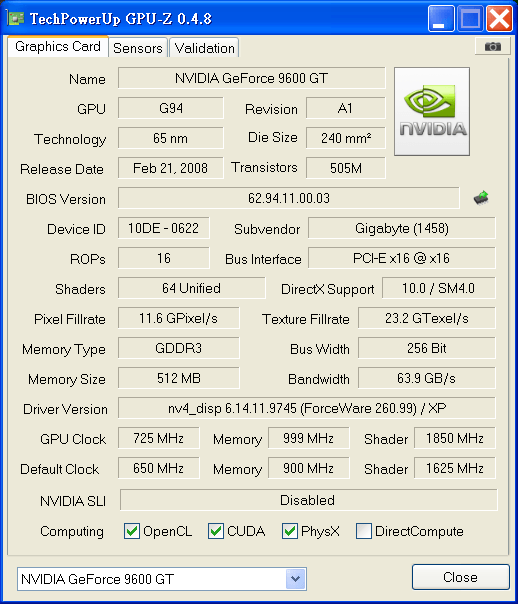Toggle the DirectCompute checkbox
Viewport: 518px width, 604px height.
[364, 531]
